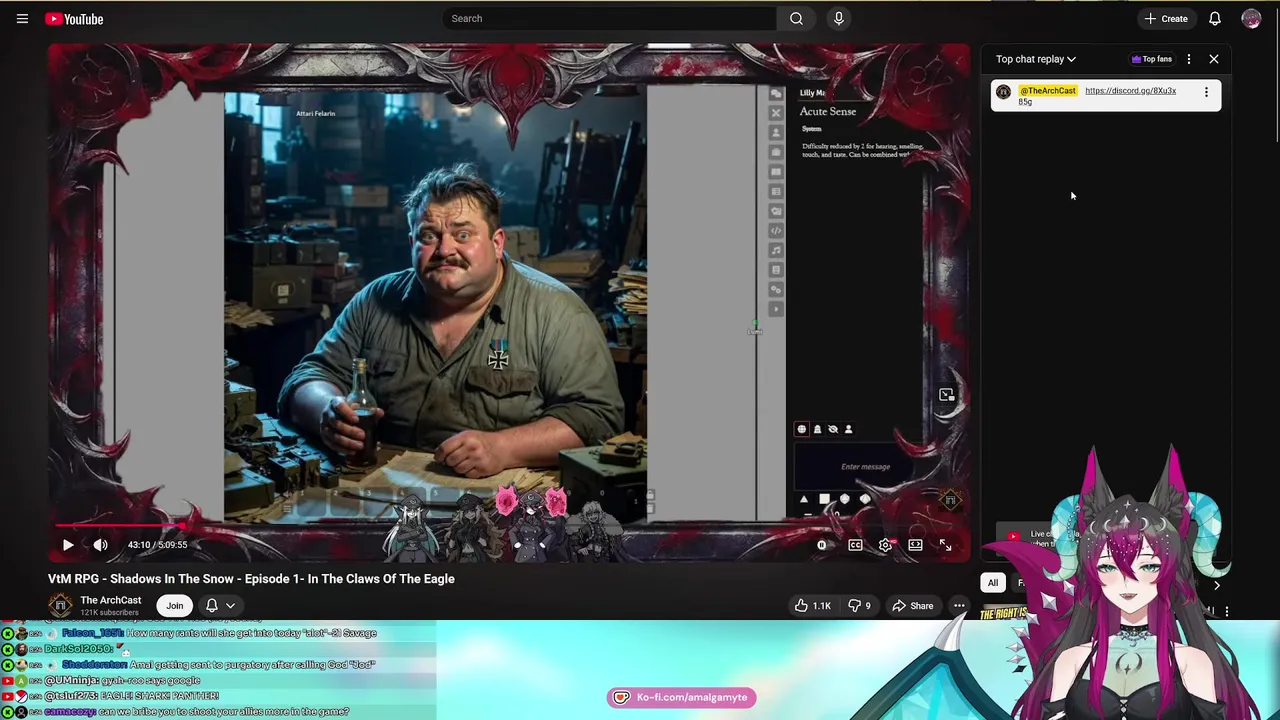Open the notifications bell in header
This screenshot has width=1280, height=720.
[1215, 19]
